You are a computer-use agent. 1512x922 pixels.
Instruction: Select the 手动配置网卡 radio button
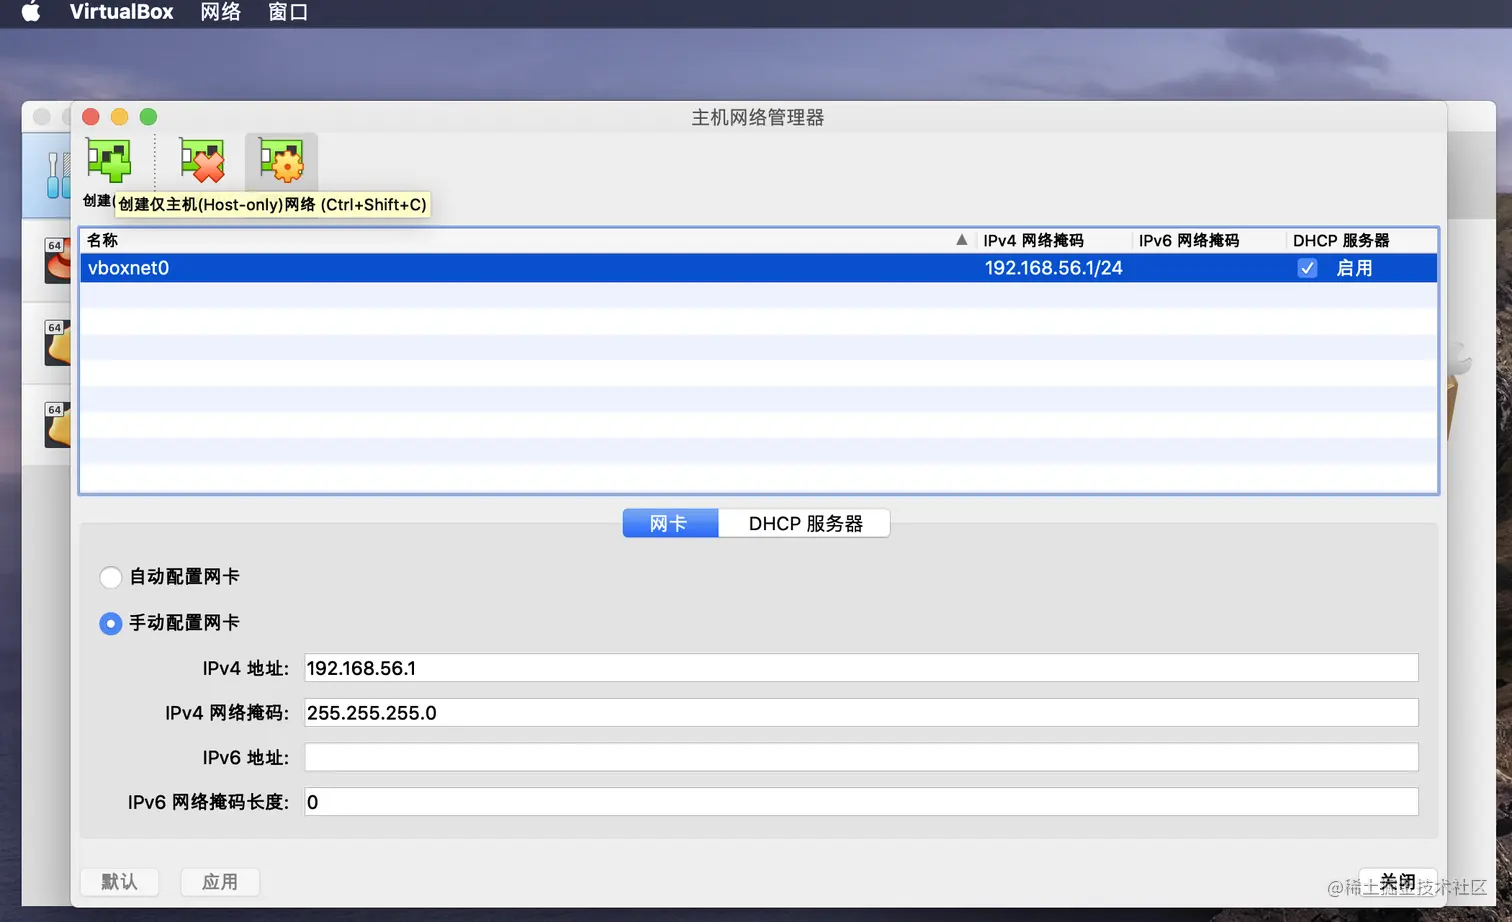pos(111,623)
